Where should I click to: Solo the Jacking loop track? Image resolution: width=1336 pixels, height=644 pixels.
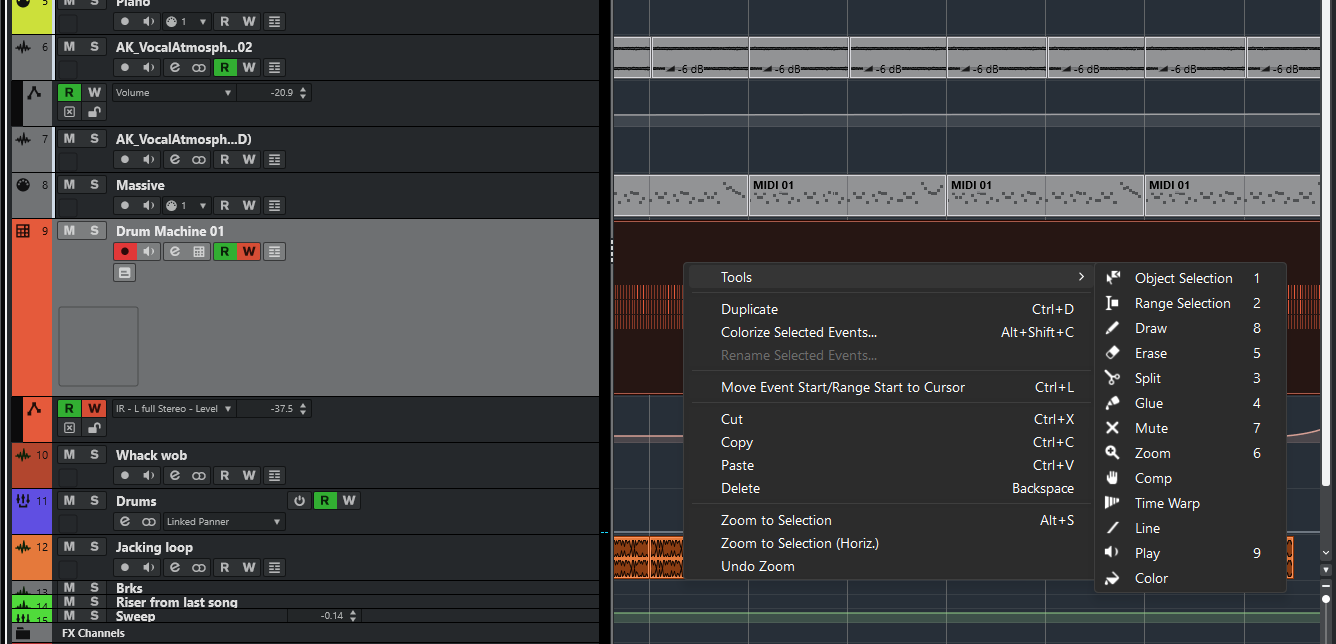click(x=94, y=546)
